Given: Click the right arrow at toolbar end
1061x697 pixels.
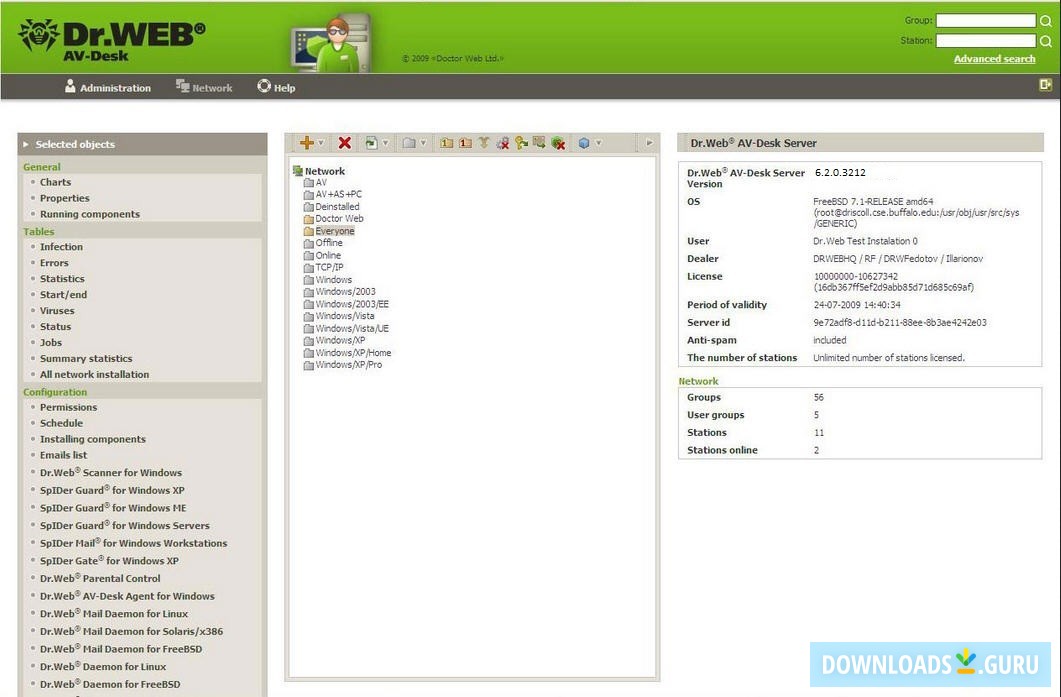Looking at the screenshot, I should pyautogui.click(x=649, y=143).
